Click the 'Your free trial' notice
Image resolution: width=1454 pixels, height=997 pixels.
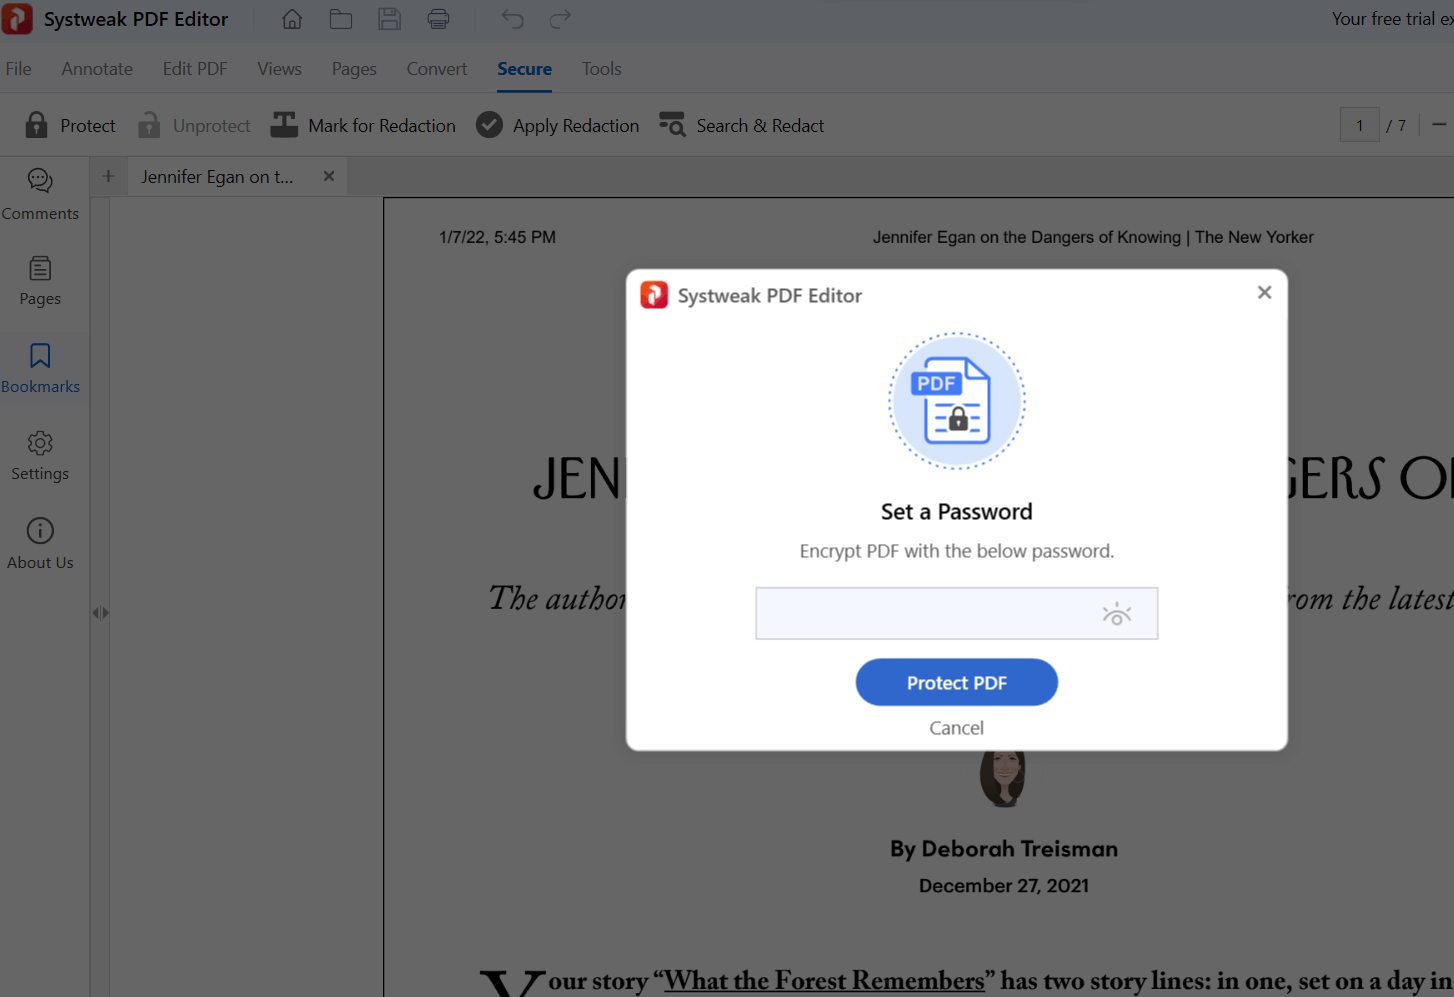(1392, 19)
